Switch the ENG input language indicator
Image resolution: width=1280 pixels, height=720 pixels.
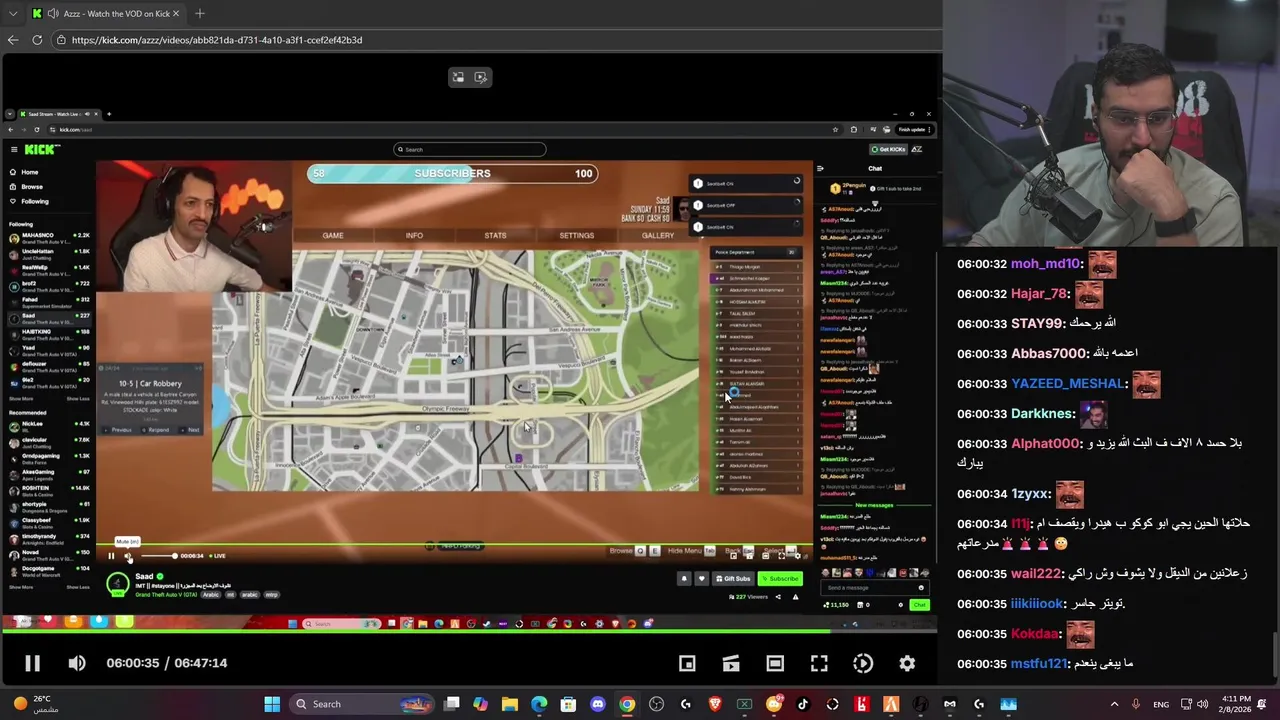tap(1161, 704)
